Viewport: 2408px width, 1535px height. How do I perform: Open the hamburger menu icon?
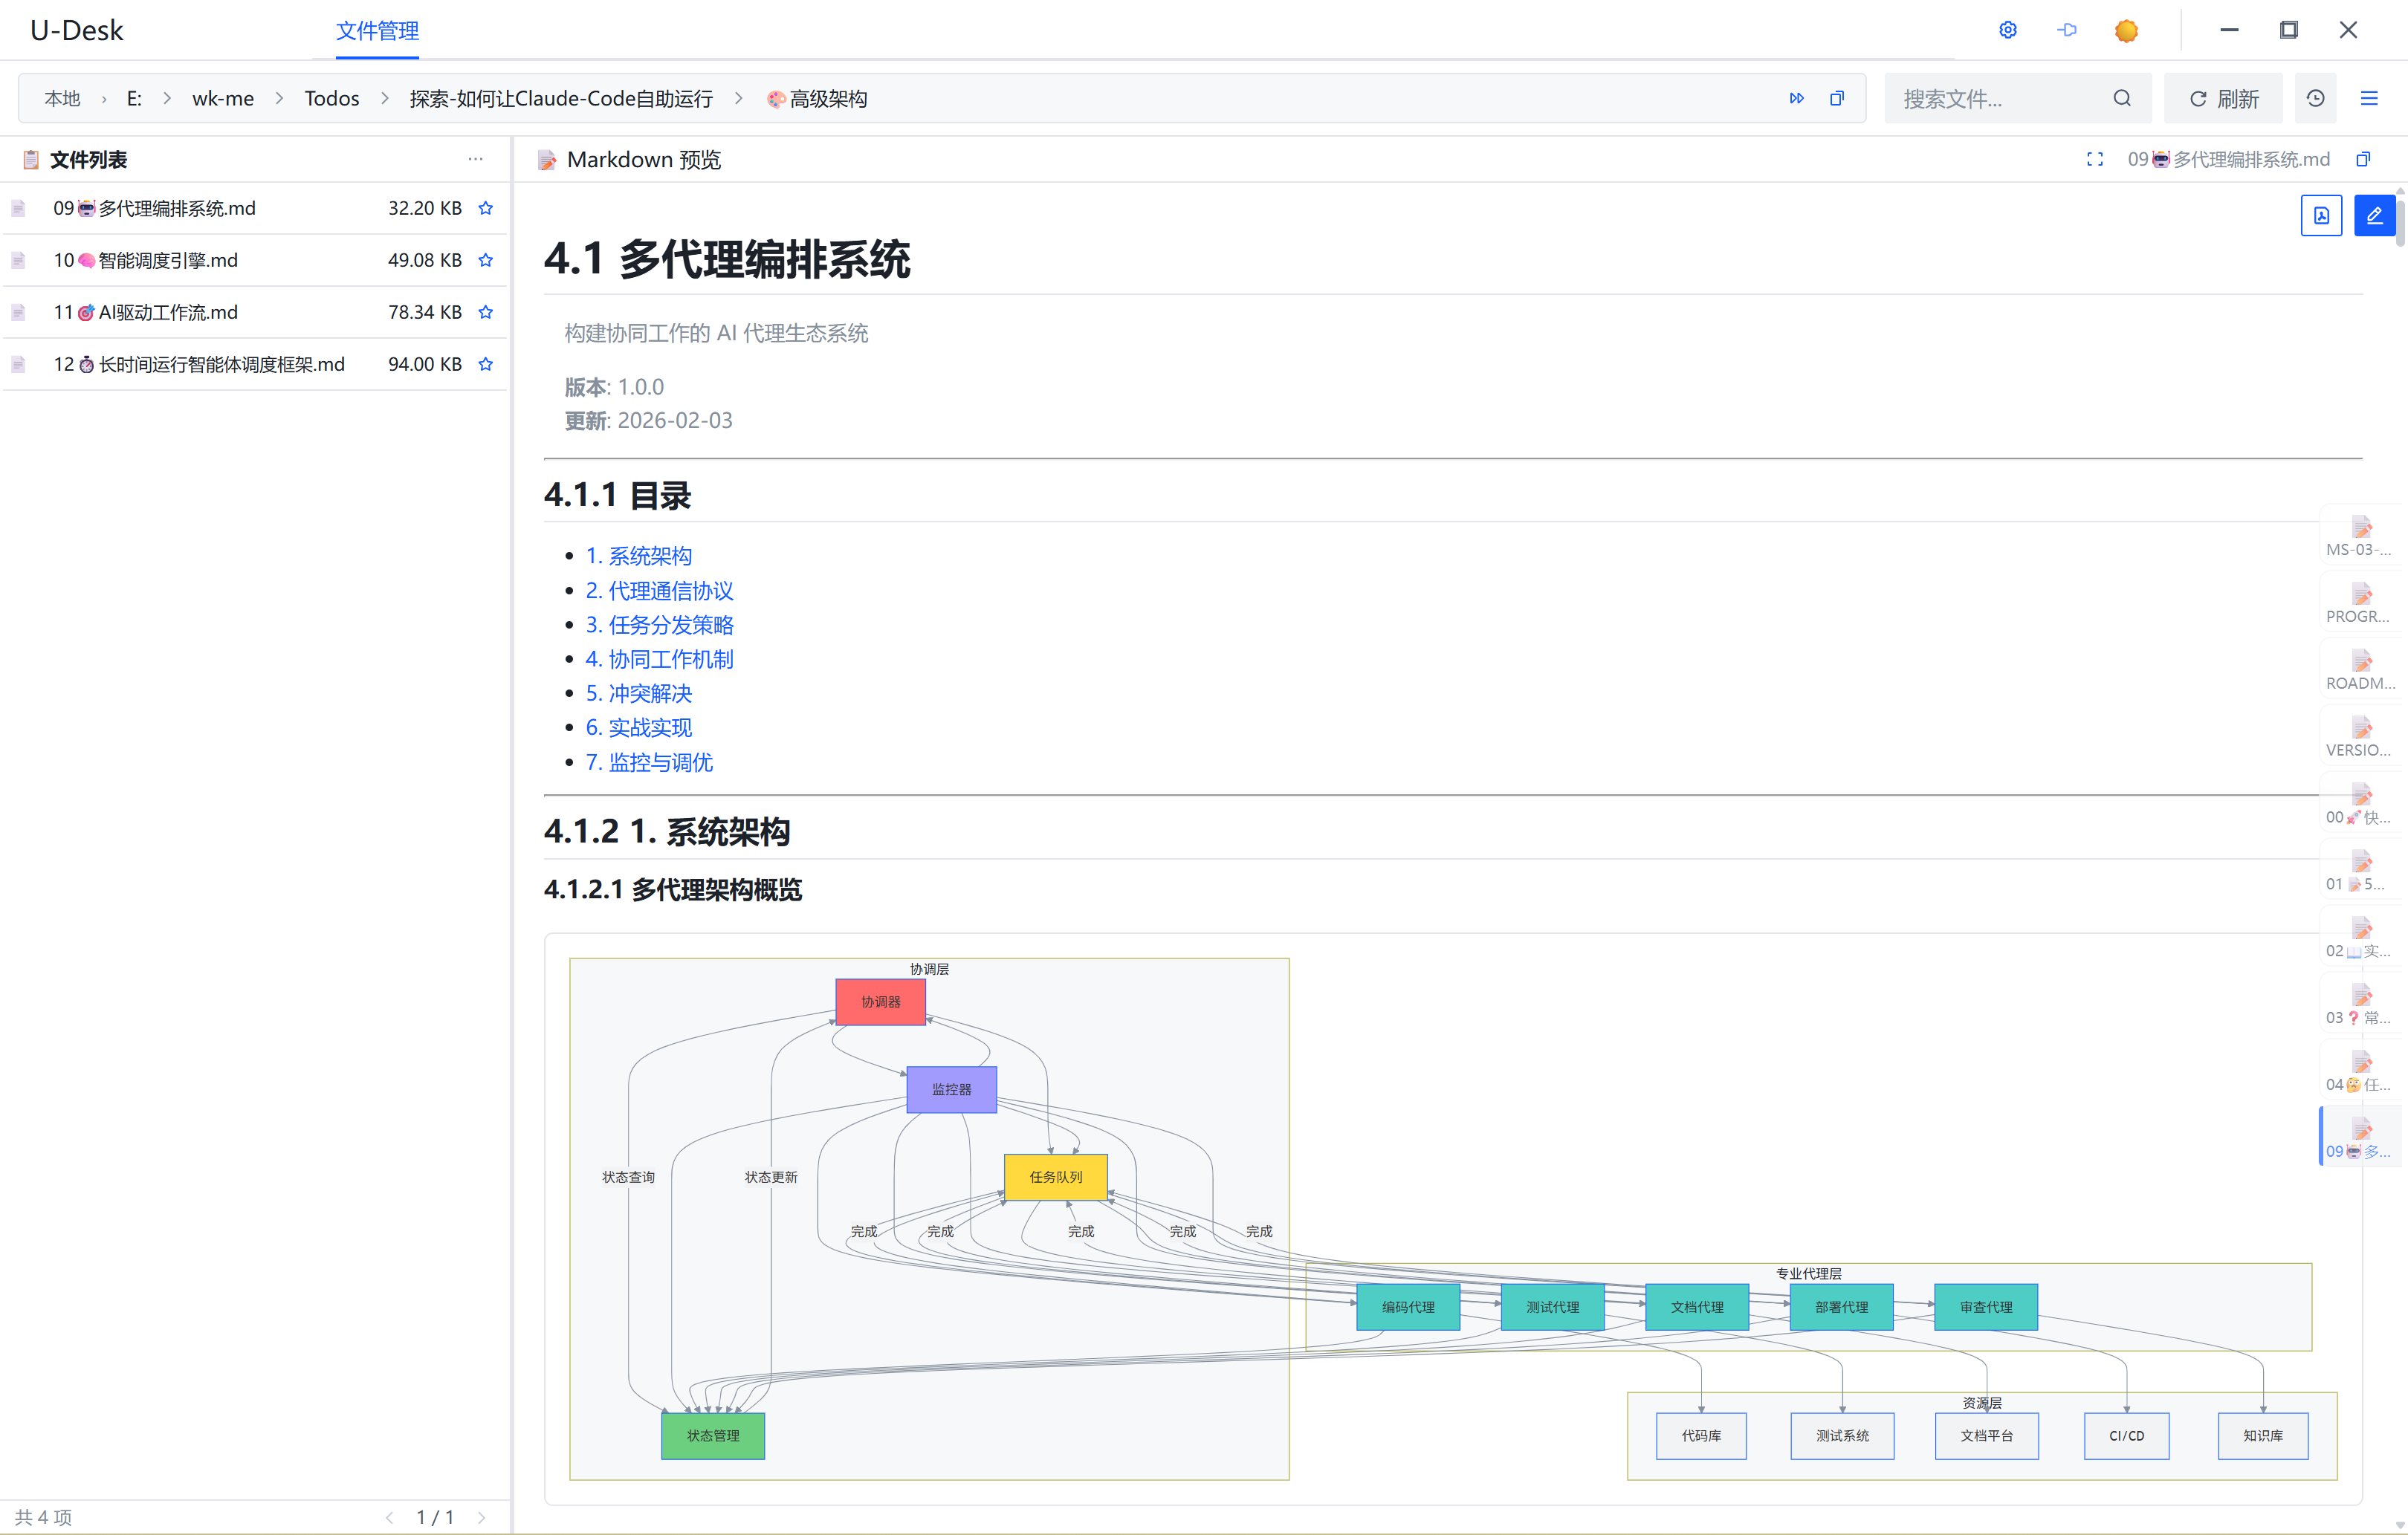[x=2369, y=98]
